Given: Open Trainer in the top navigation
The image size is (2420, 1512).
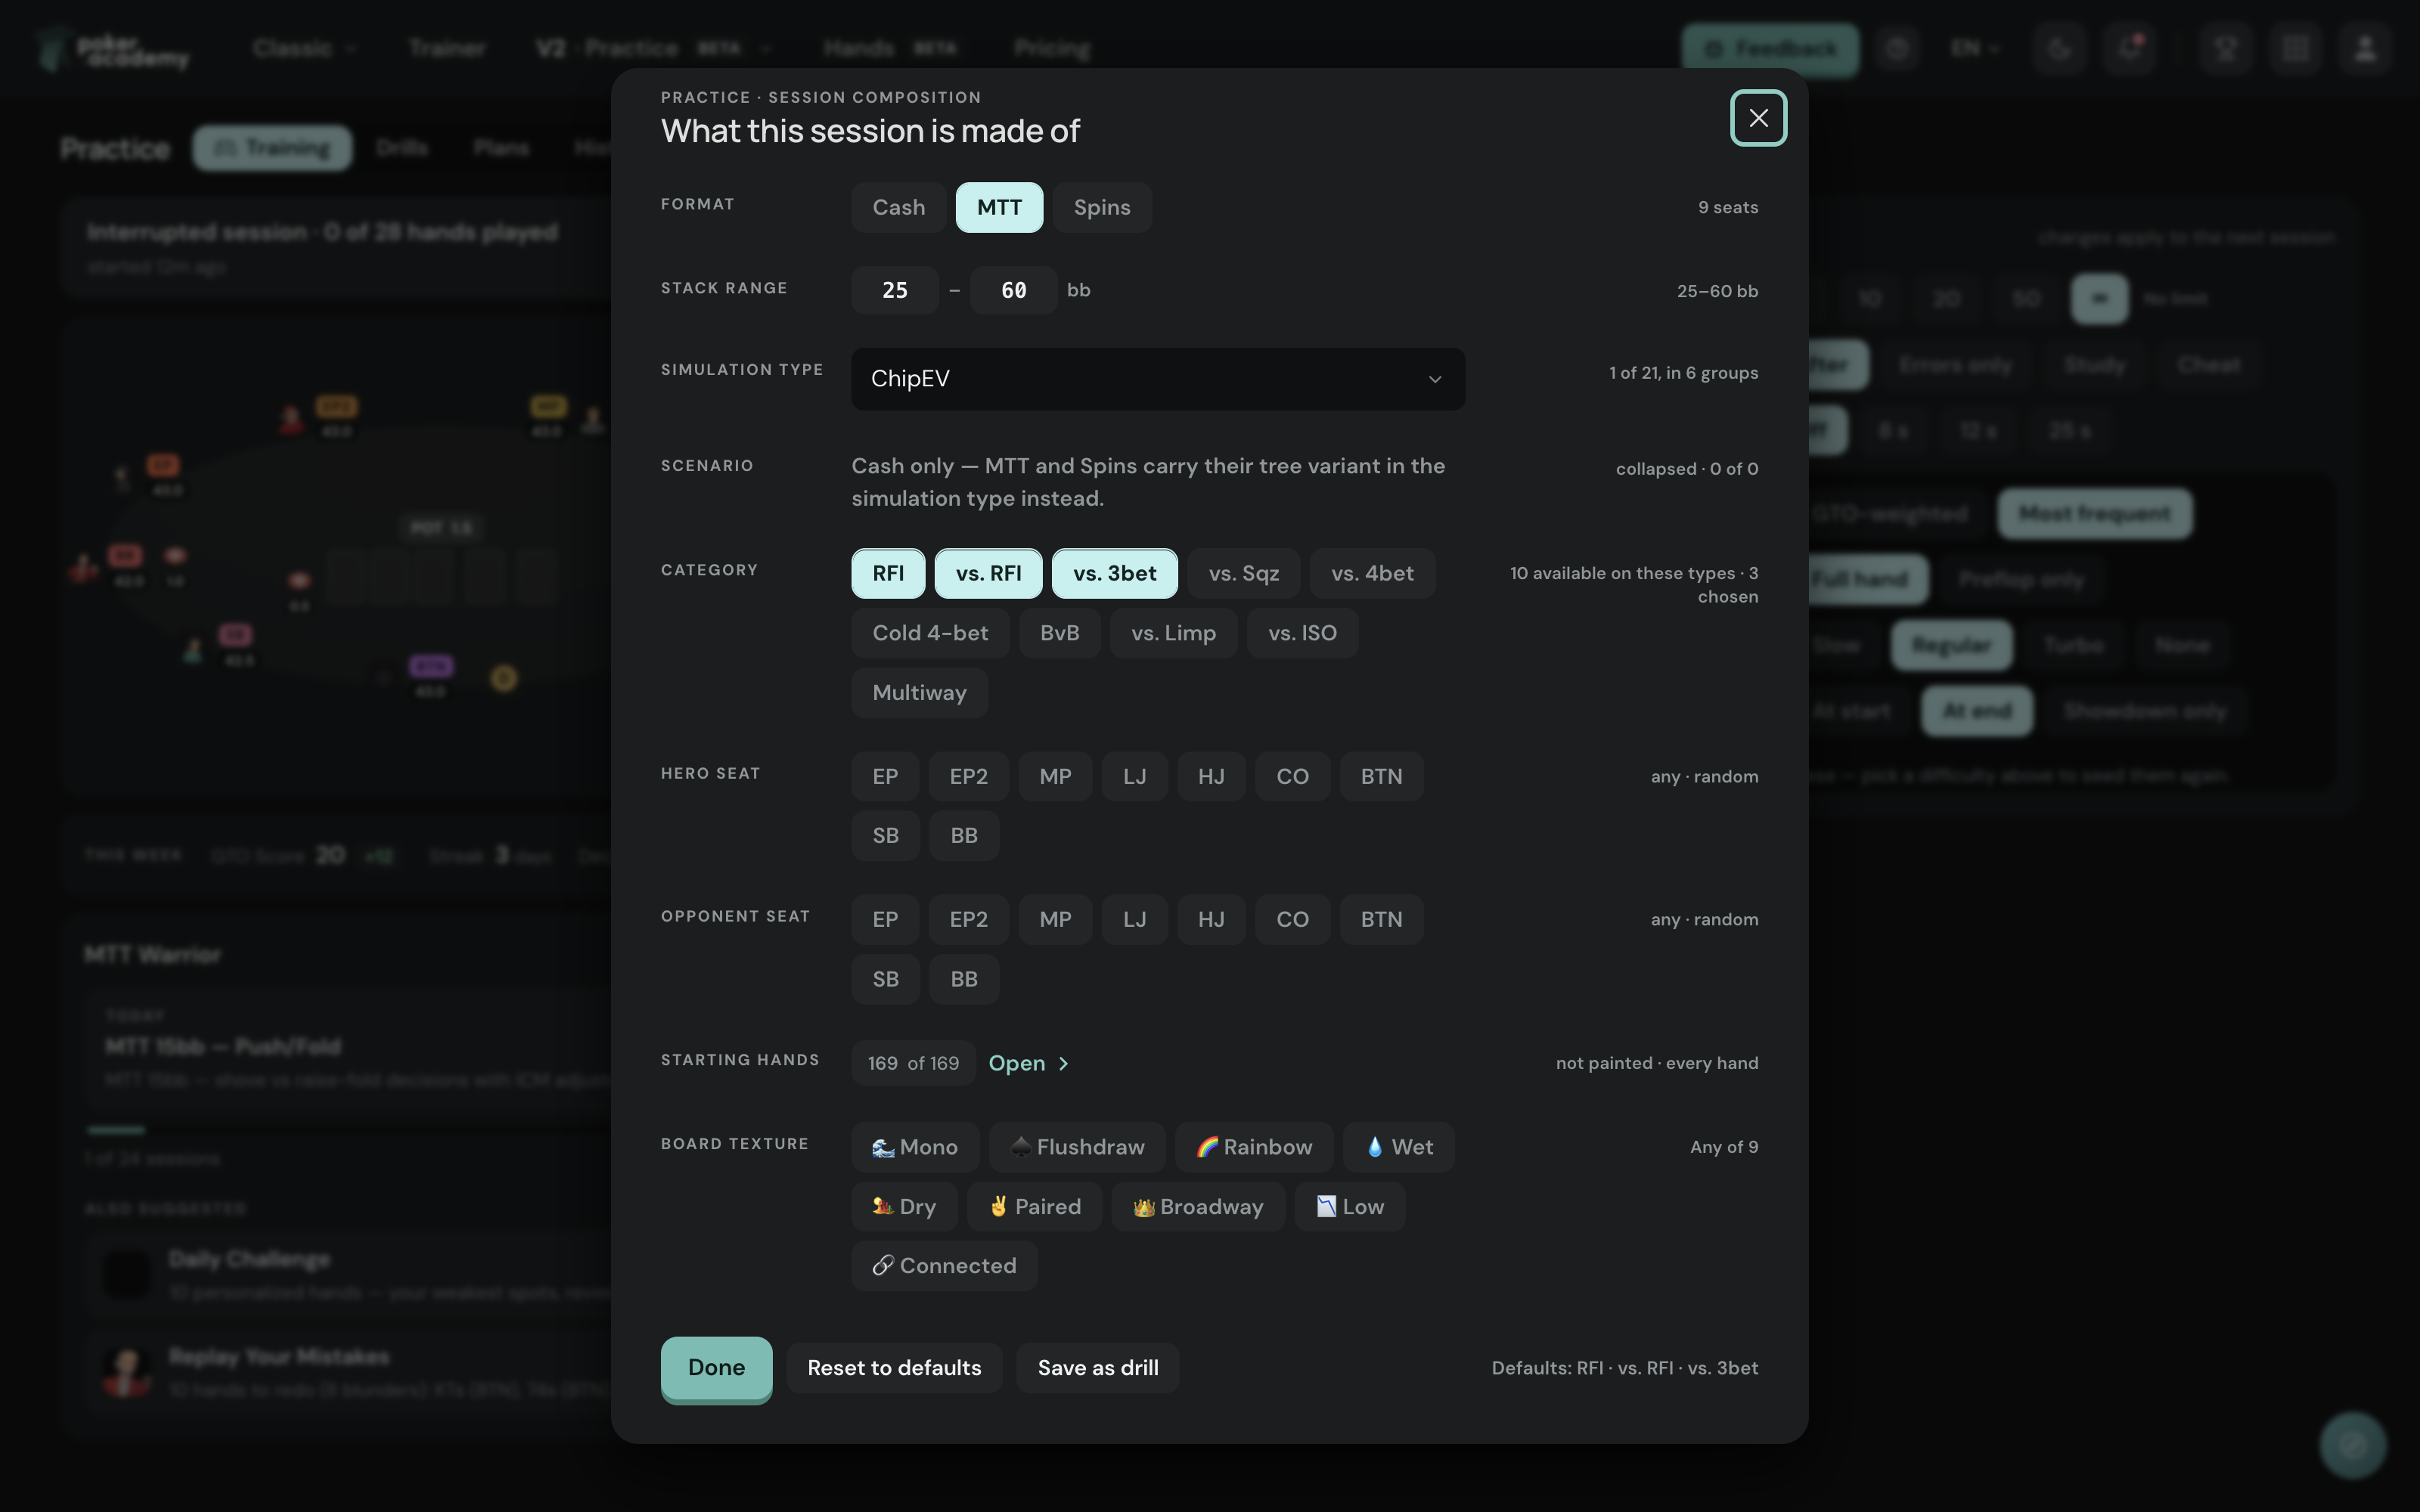Looking at the screenshot, I should pos(447,48).
